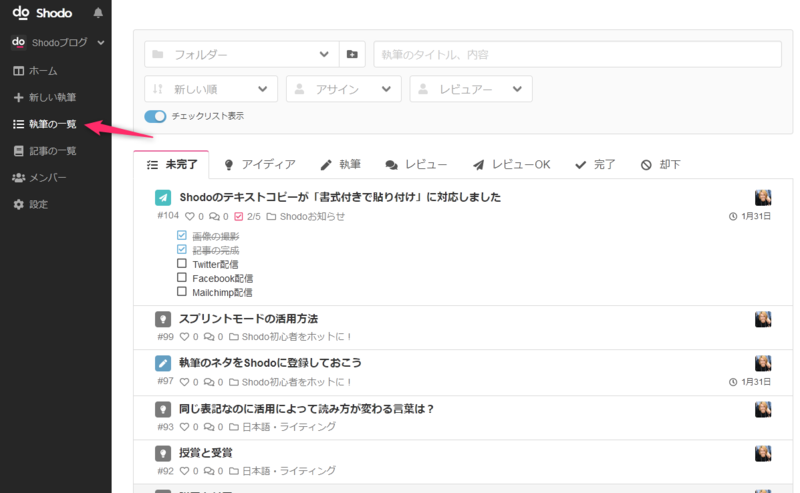Uncheck the 画像の撮影 checklist item
Screen dimensions: 800x493
coord(182,235)
